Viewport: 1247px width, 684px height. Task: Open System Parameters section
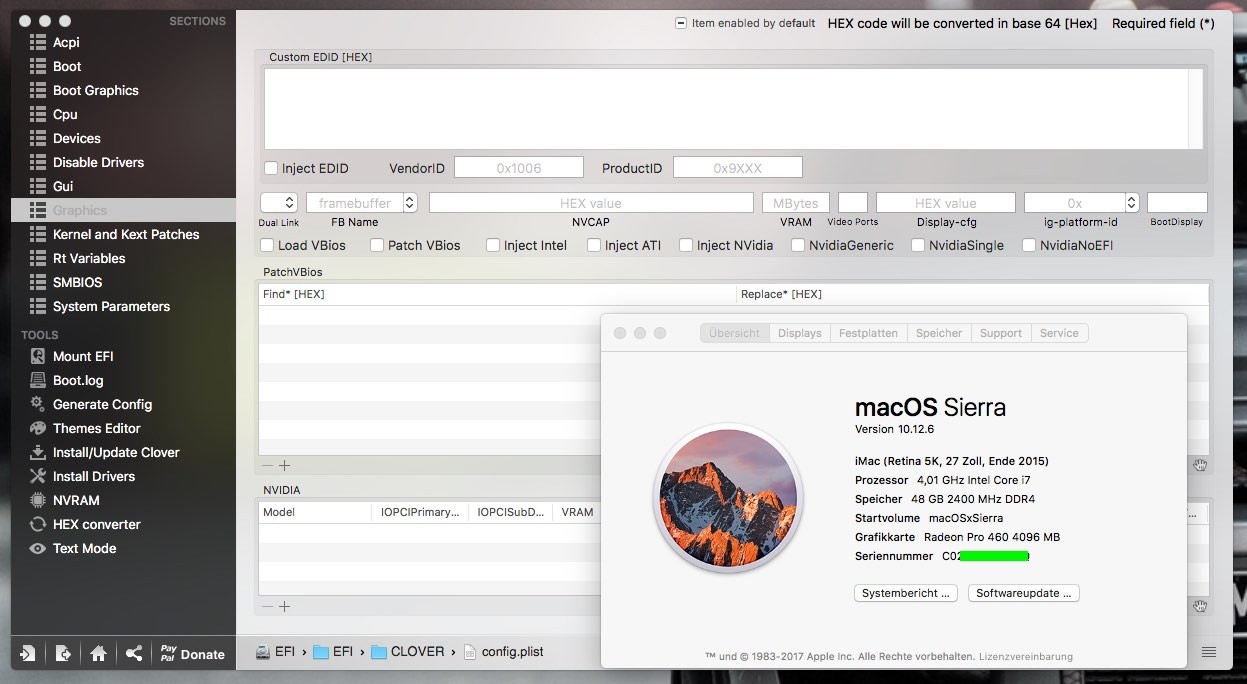pos(111,306)
